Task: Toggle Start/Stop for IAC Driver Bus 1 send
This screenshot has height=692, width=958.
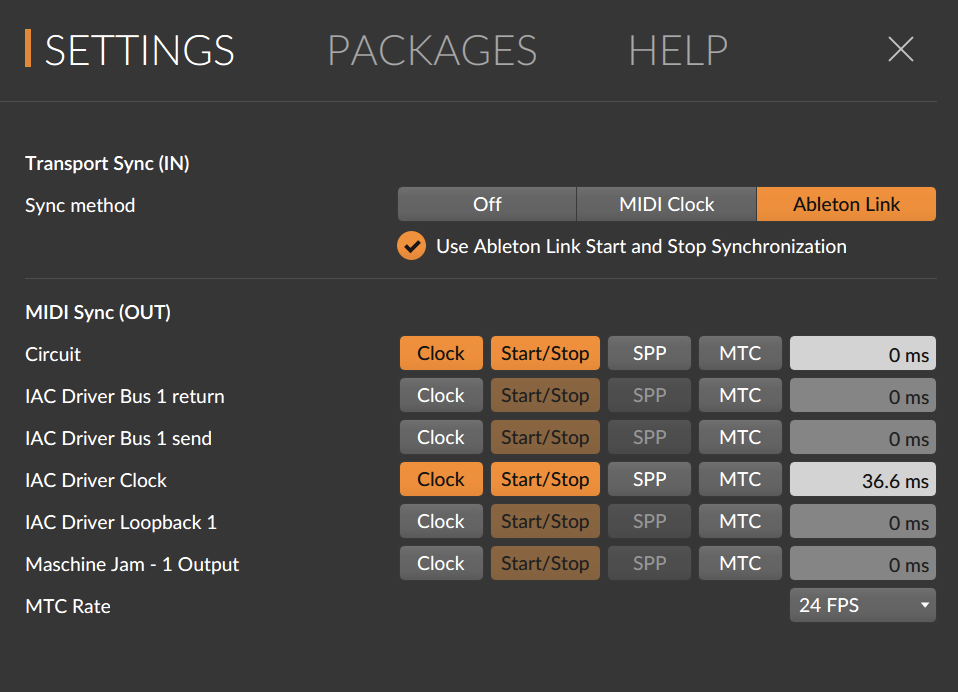Action: [545, 437]
